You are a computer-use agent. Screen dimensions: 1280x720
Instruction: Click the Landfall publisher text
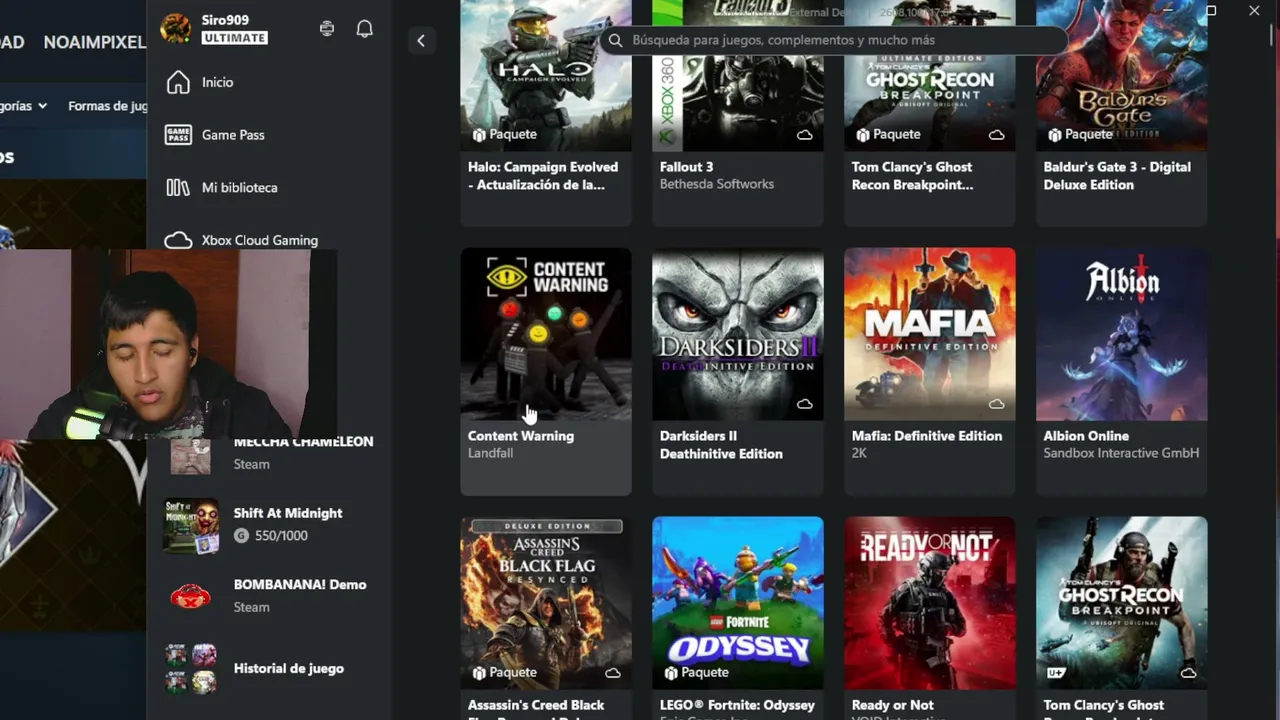[490, 453]
